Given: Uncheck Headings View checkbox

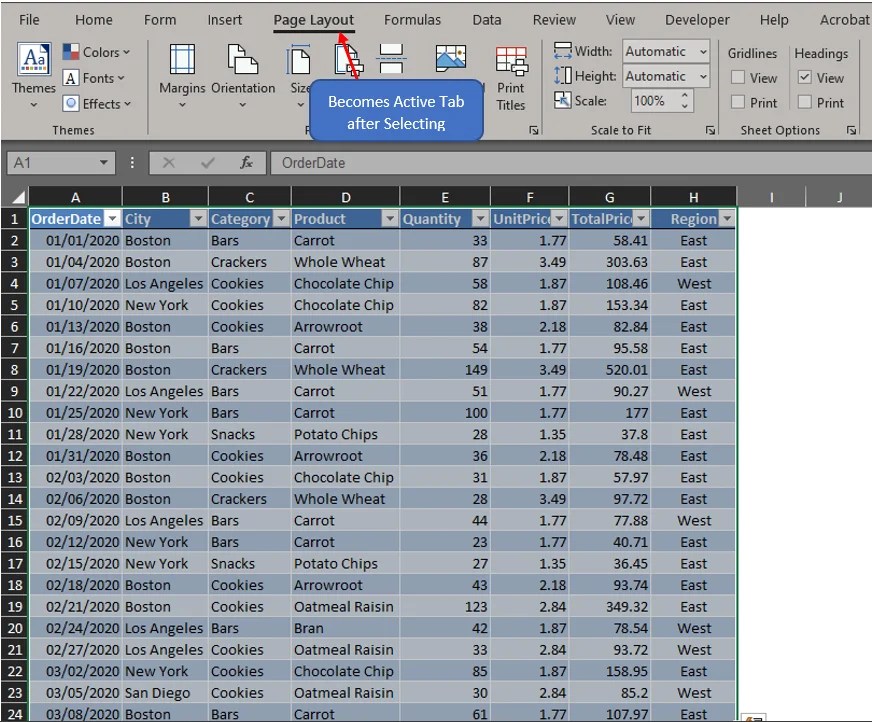Looking at the screenshot, I should click(804, 77).
